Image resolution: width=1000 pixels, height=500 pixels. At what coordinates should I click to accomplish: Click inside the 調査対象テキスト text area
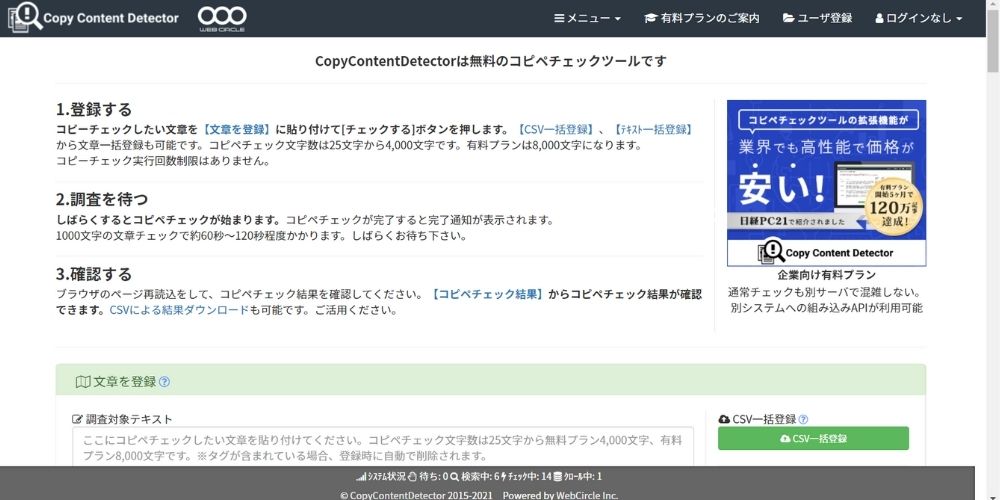coord(382,446)
